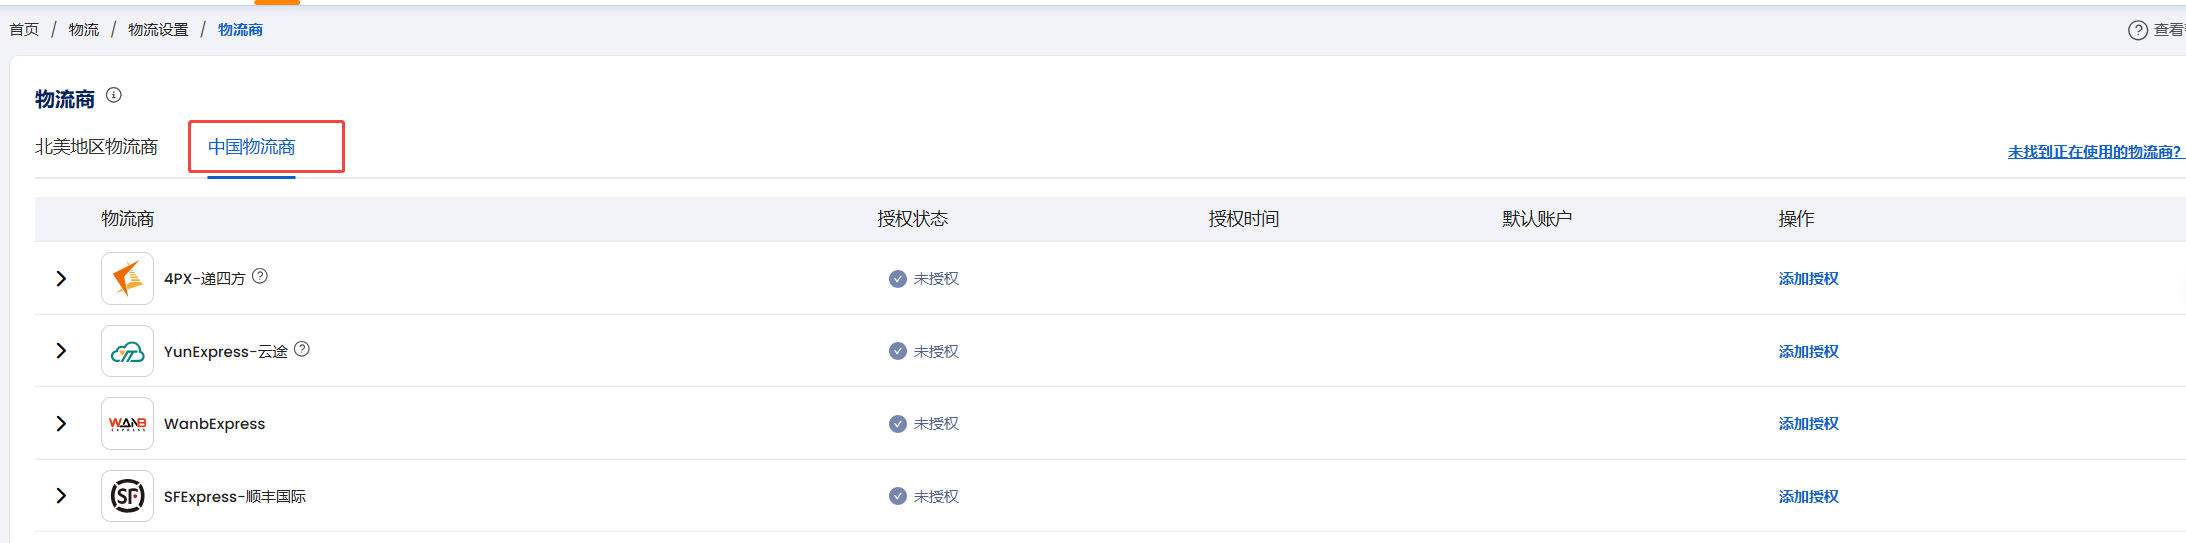Viewport: 2186px width, 543px height.
Task: Expand the YunExpress-云途 row
Action: (61, 351)
